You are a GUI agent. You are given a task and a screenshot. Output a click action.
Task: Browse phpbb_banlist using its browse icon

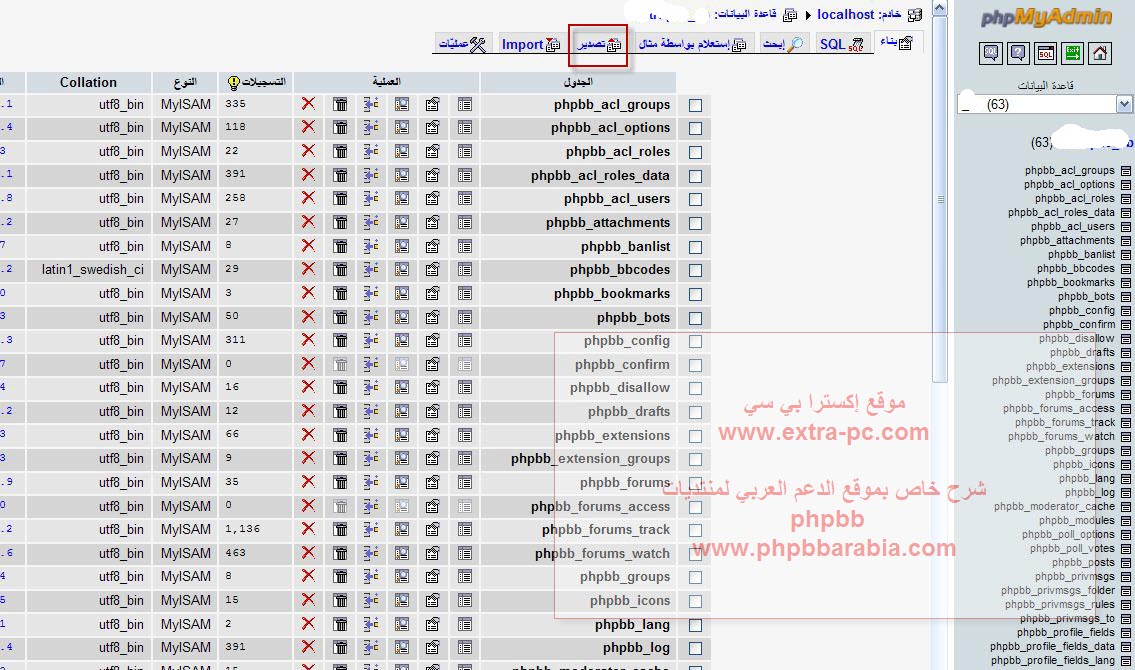tap(465, 246)
